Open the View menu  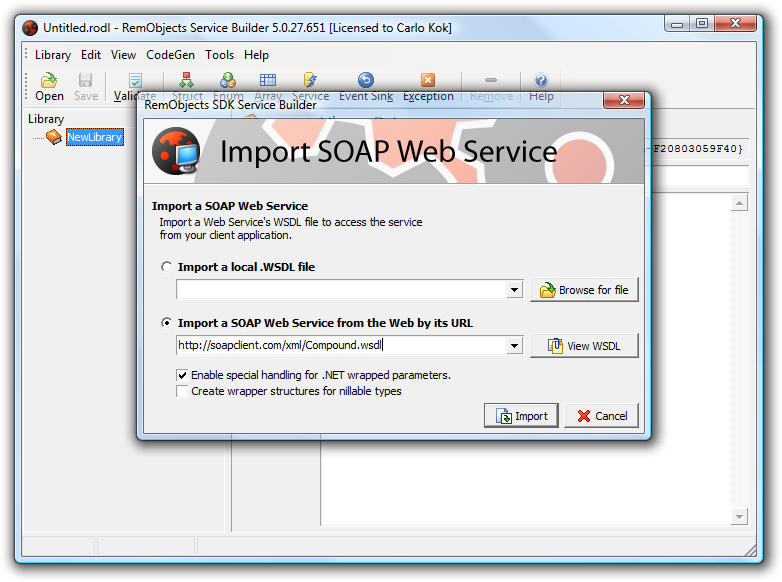point(123,55)
